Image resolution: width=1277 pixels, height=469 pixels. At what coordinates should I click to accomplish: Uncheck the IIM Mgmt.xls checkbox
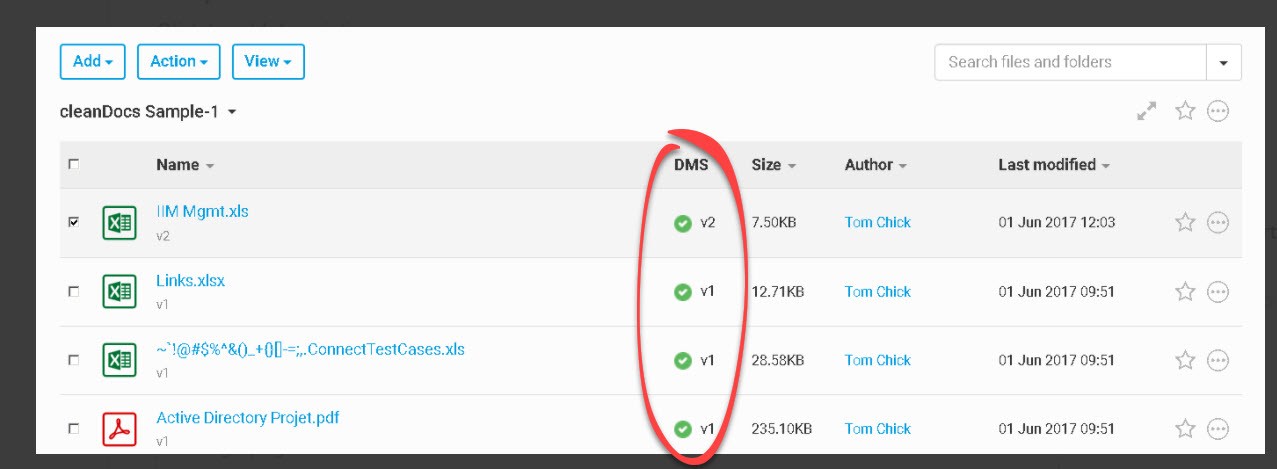click(73, 223)
